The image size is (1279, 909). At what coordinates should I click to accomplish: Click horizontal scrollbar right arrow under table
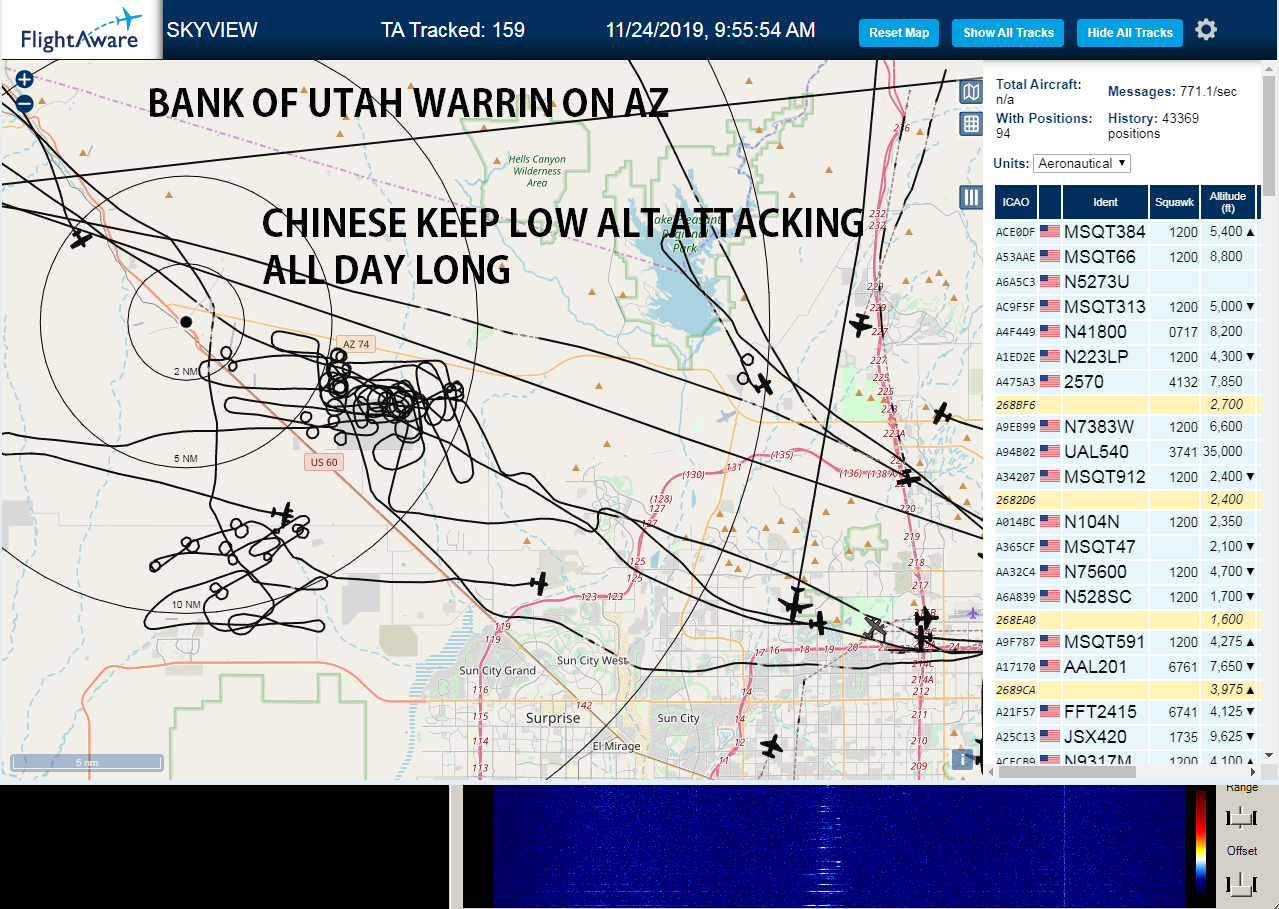point(1254,772)
